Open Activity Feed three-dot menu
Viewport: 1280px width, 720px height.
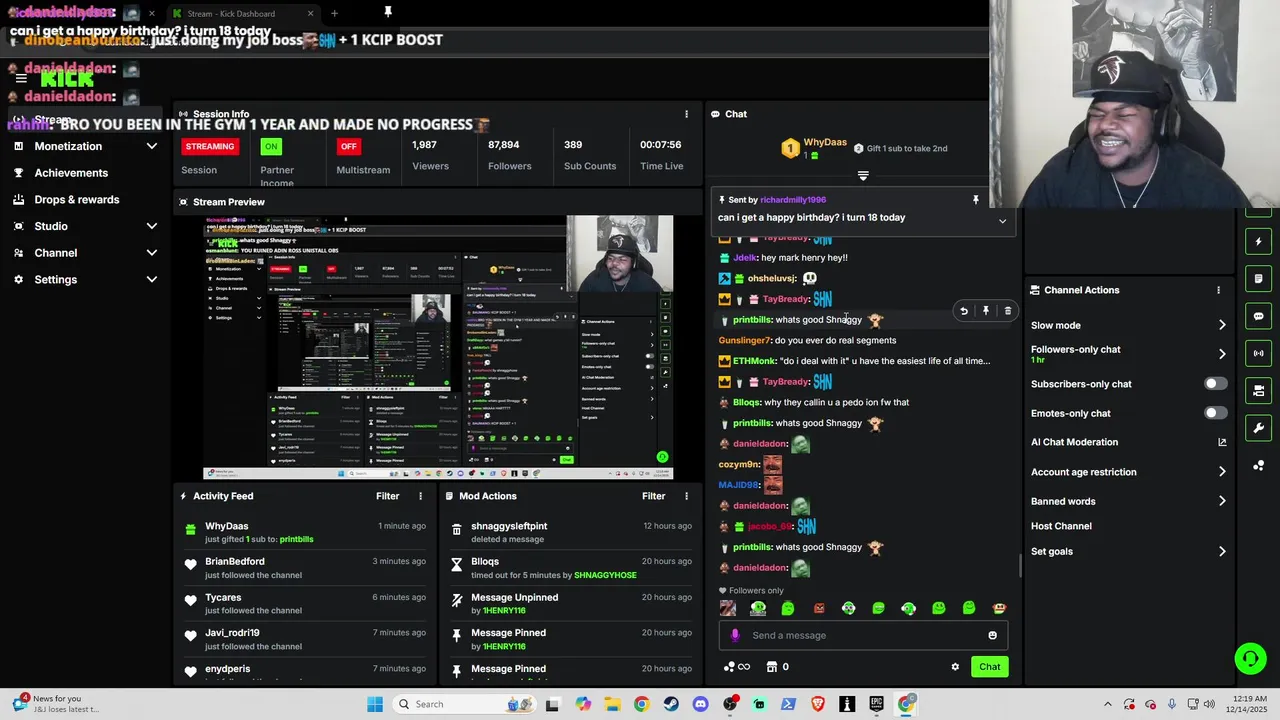[x=420, y=496]
